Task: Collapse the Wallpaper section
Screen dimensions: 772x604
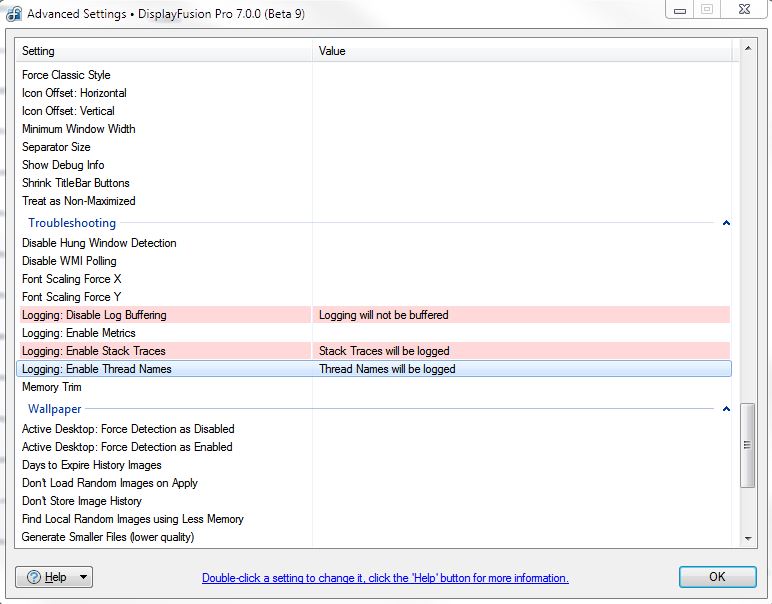Action: tap(726, 409)
